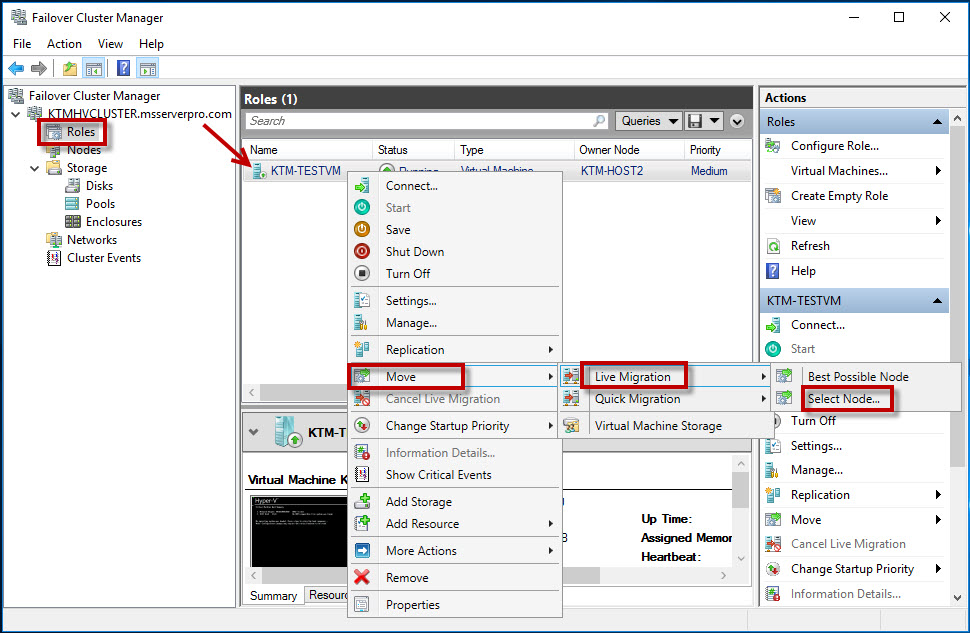Click the Up One Level folder toolbar icon

(x=70, y=68)
